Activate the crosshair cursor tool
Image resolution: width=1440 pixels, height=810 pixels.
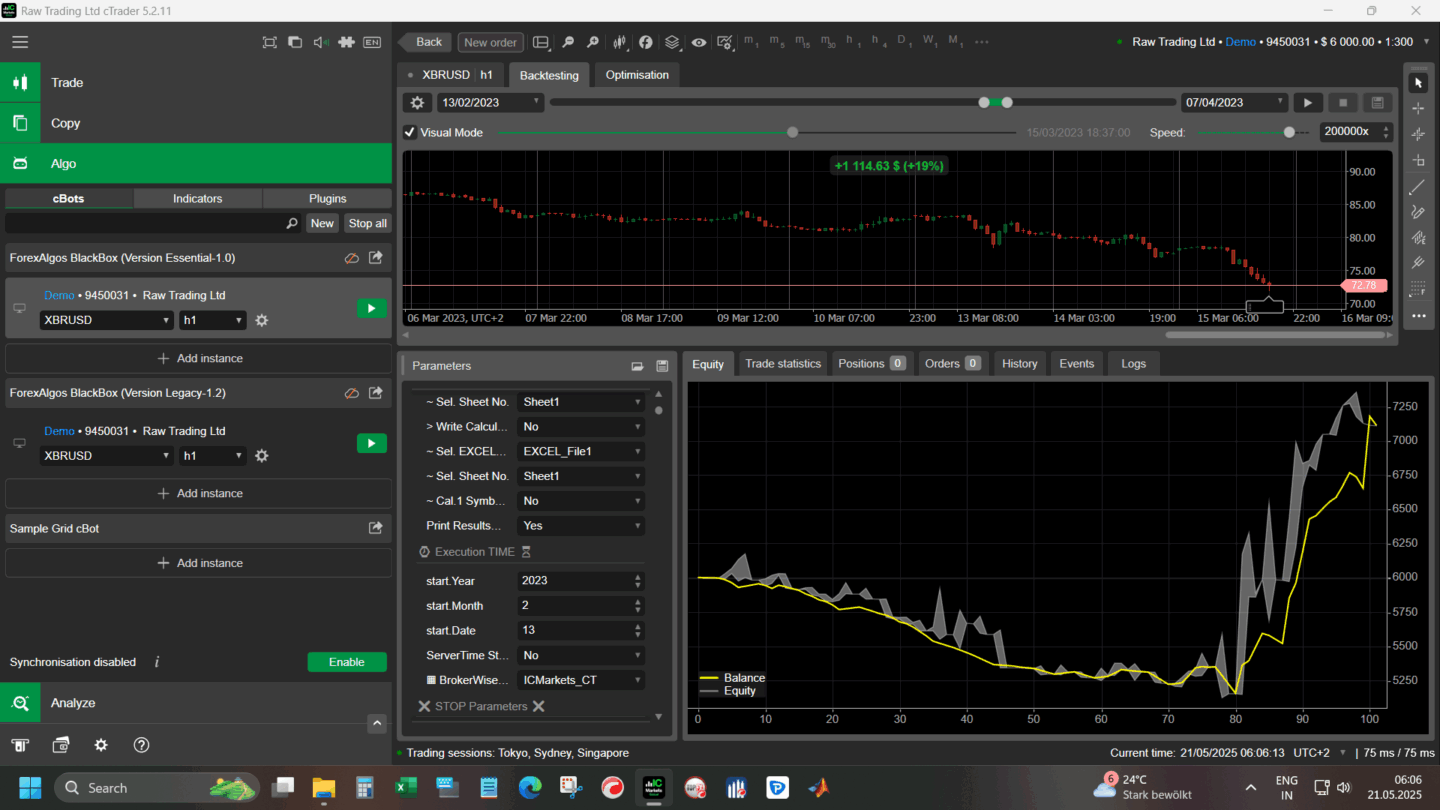pyautogui.click(x=1417, y=108)
